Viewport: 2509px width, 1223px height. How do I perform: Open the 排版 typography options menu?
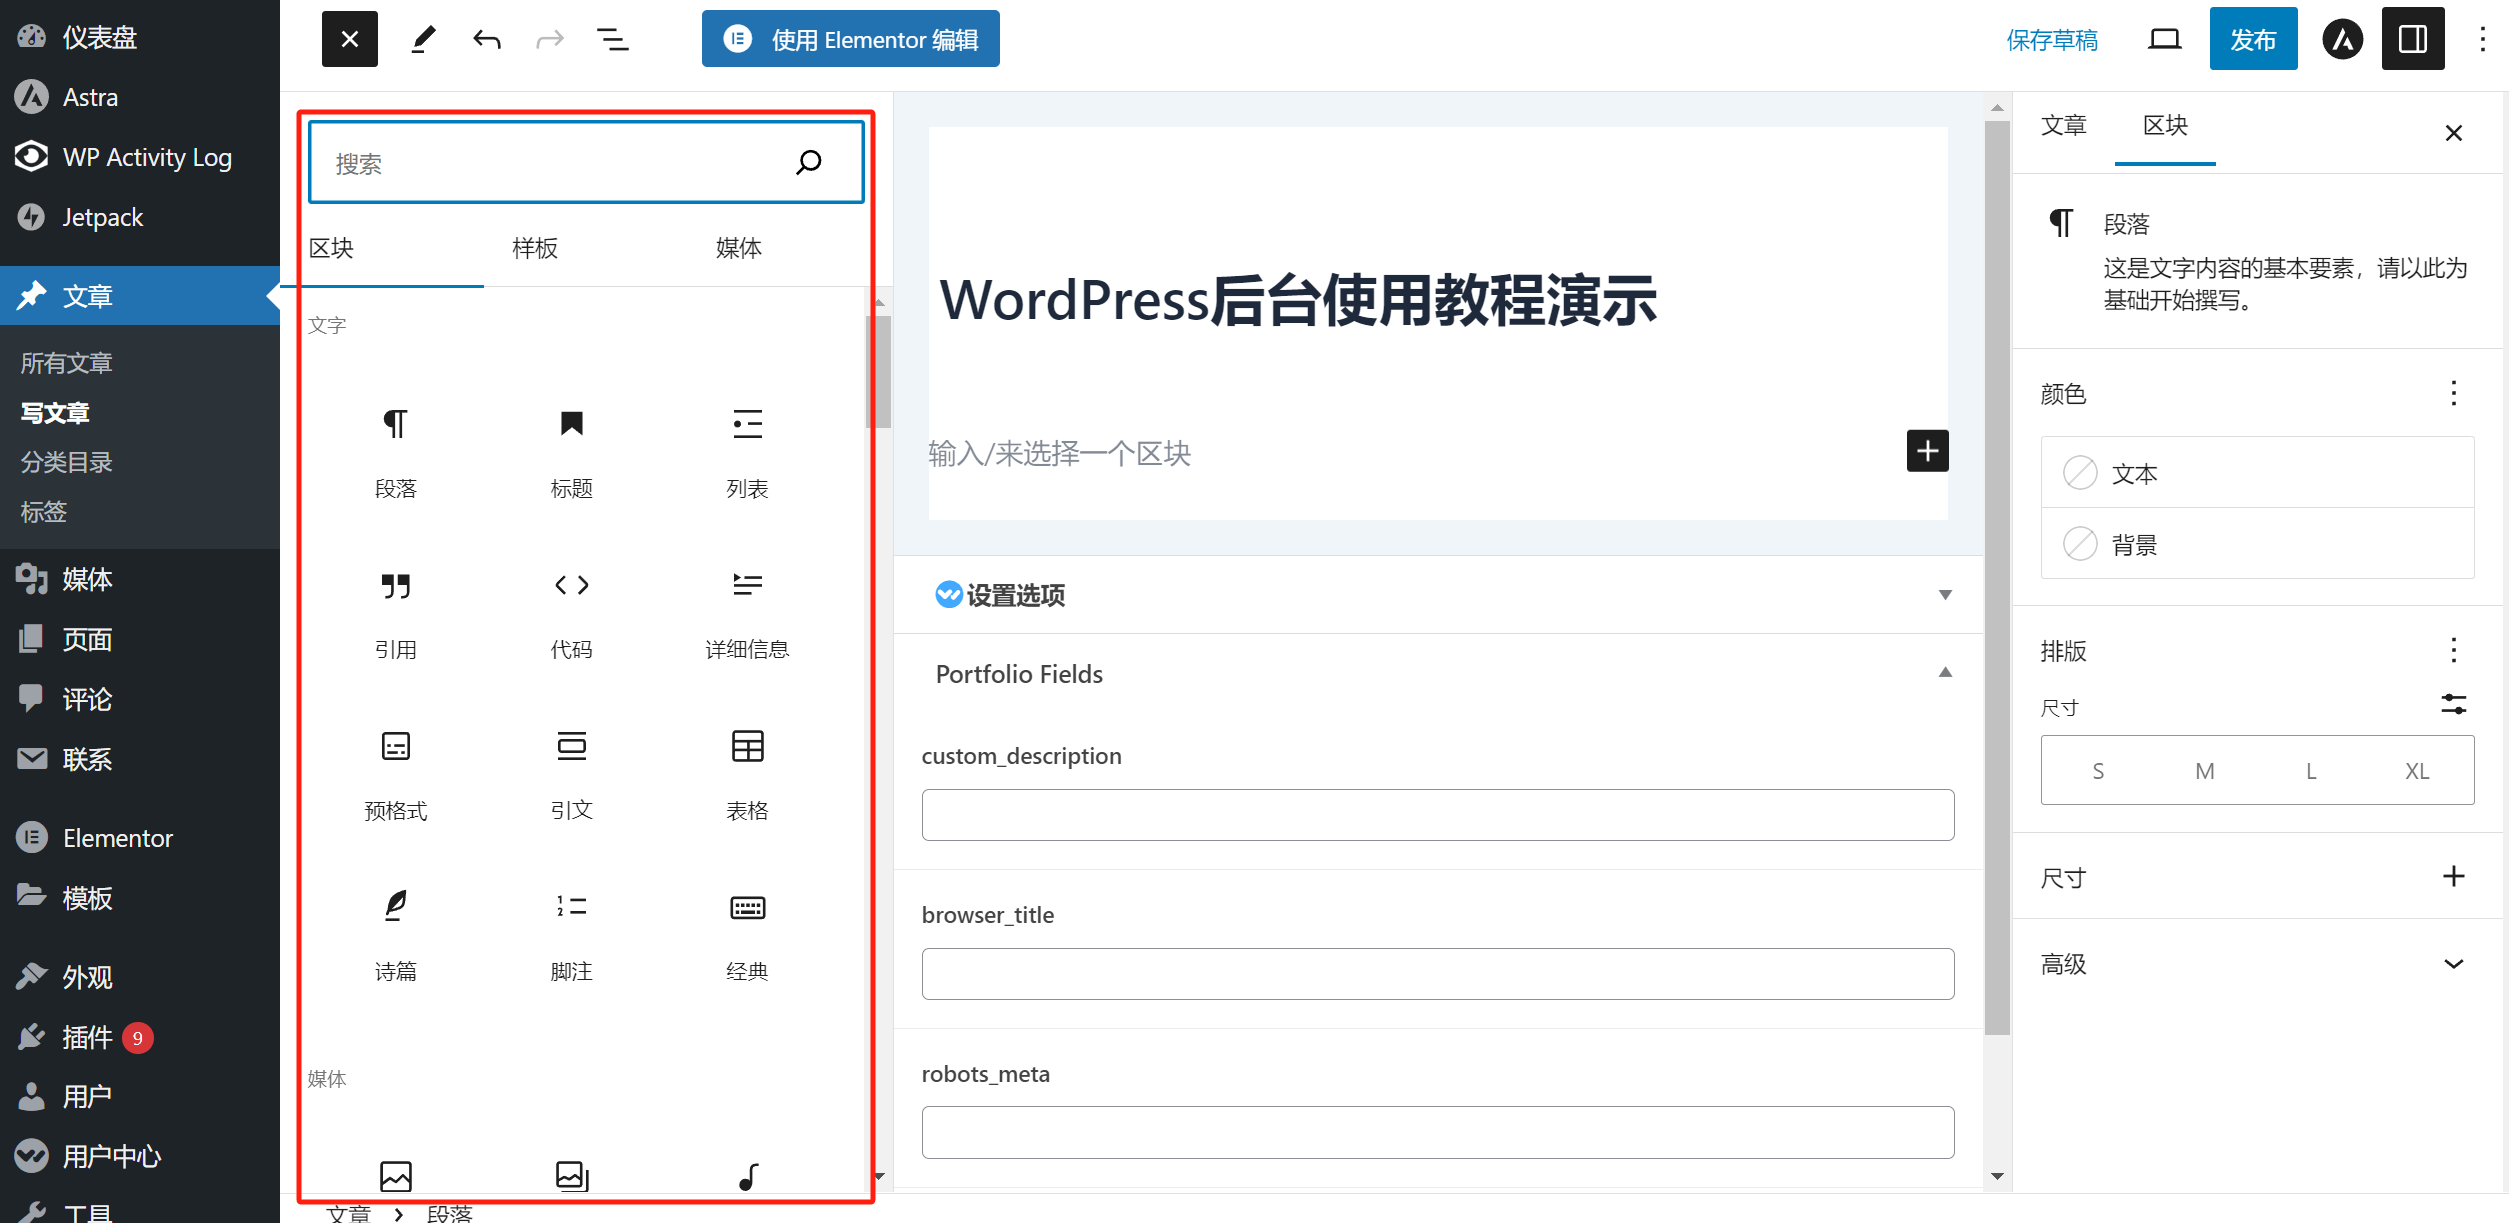[2453, 650]
